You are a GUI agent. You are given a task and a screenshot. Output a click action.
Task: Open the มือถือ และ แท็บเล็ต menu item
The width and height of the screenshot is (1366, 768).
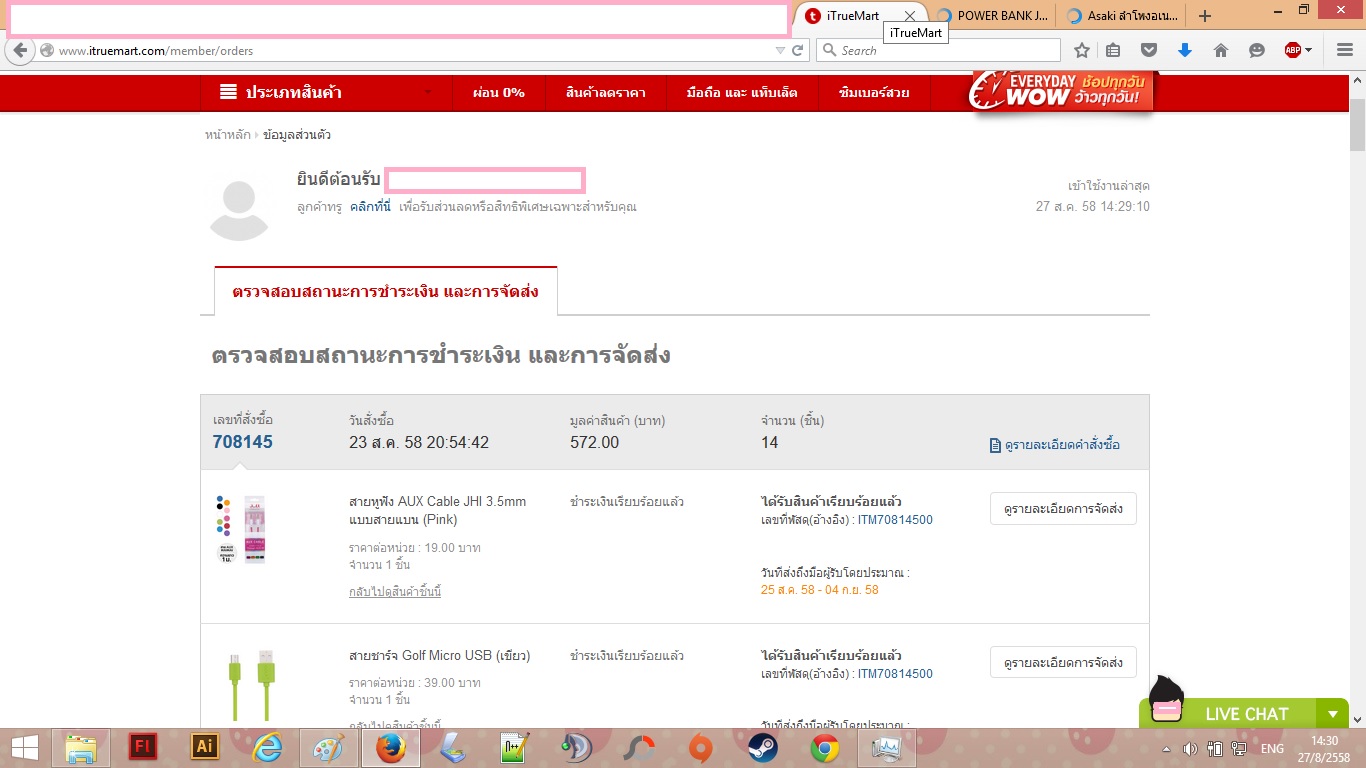(742, 92)
